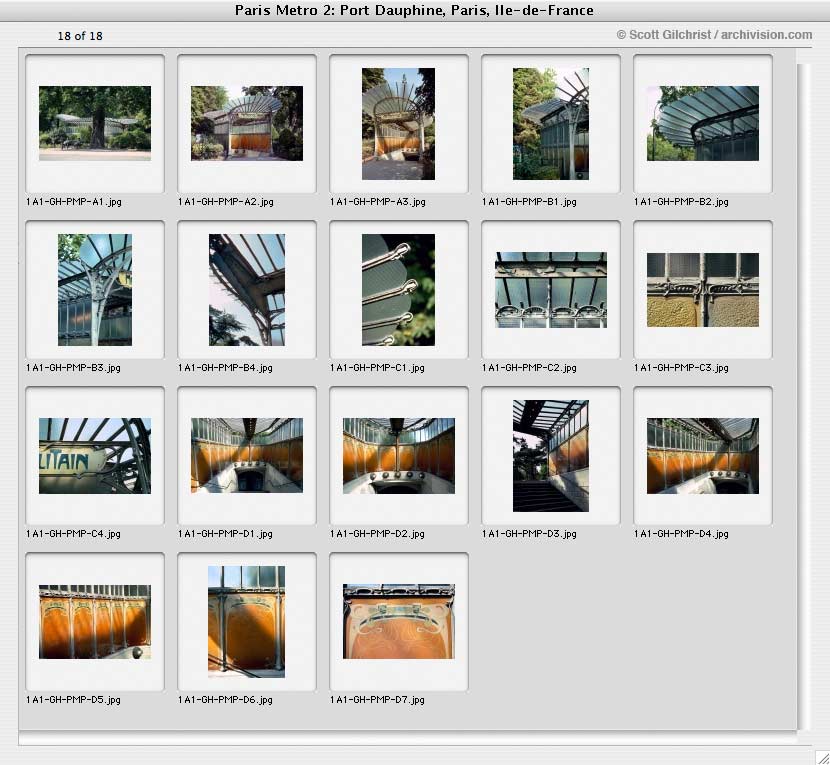Click the Paris Metro 2 window title
This screenshot has width=830, height=765.
(x=414, y=10)
